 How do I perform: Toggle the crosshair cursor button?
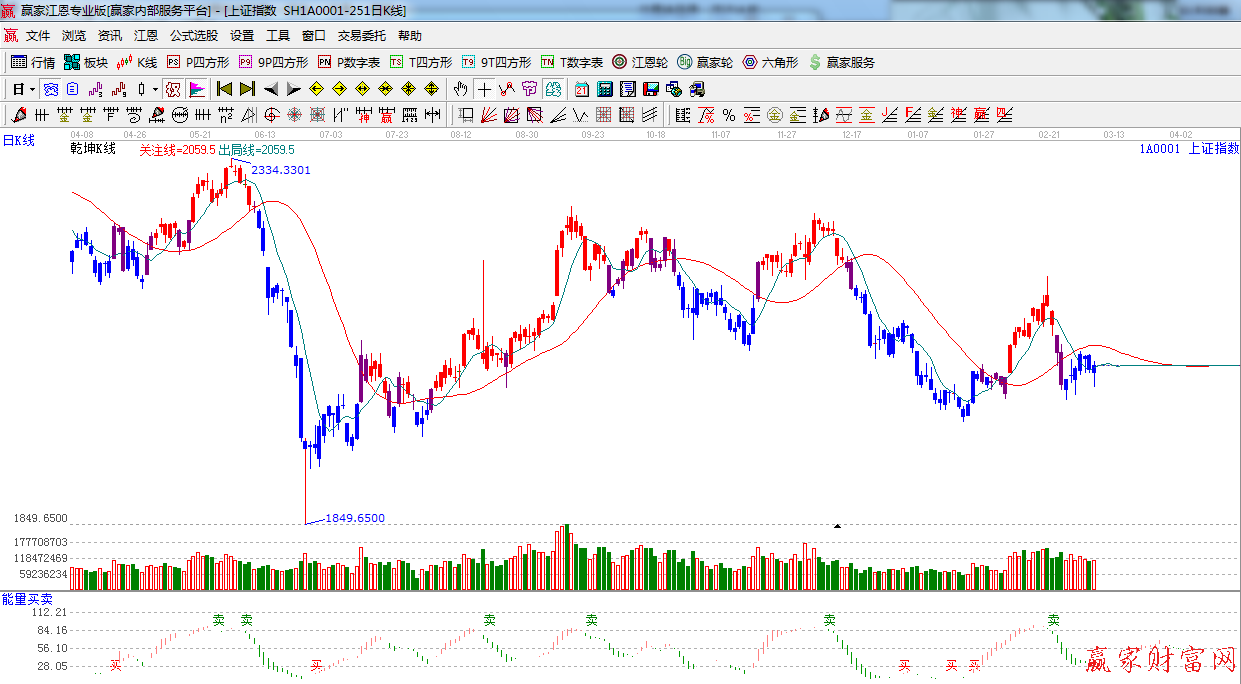[x=484, y=89]
